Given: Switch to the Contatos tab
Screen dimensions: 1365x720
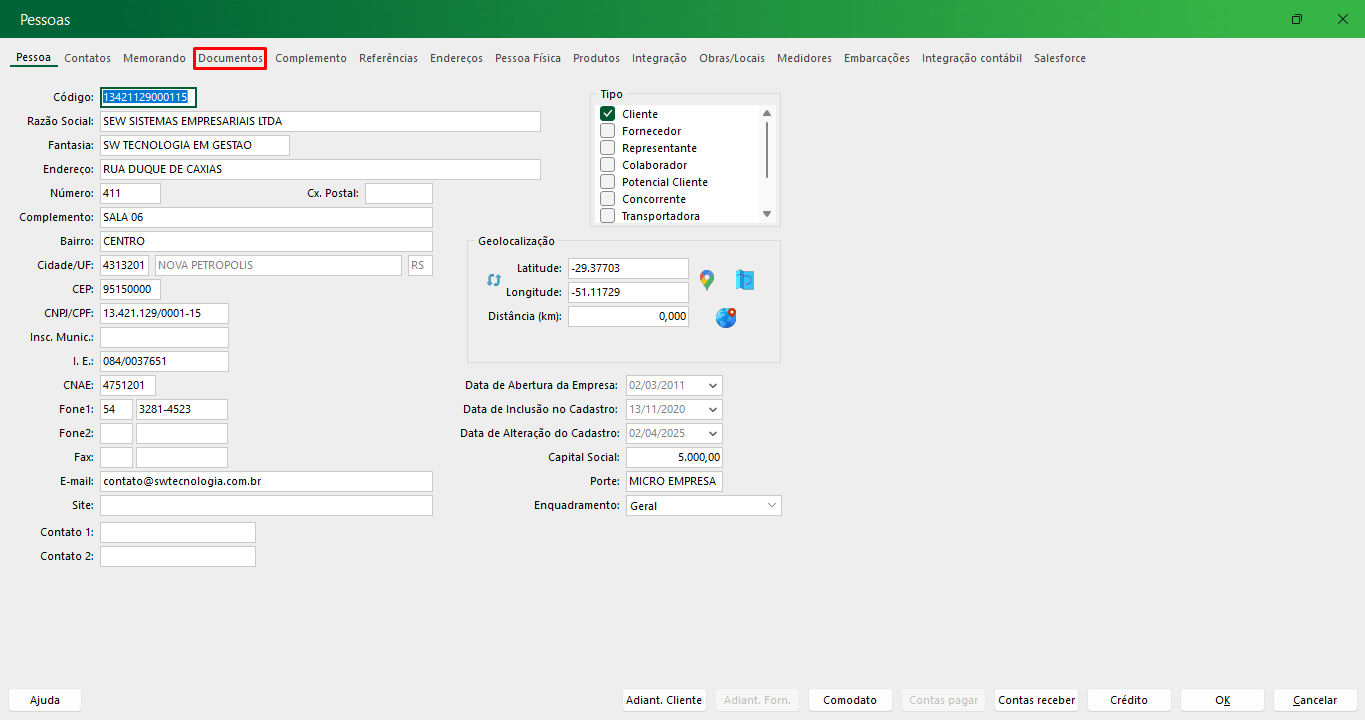Looking at the screenshot, I should click(88, 58).
